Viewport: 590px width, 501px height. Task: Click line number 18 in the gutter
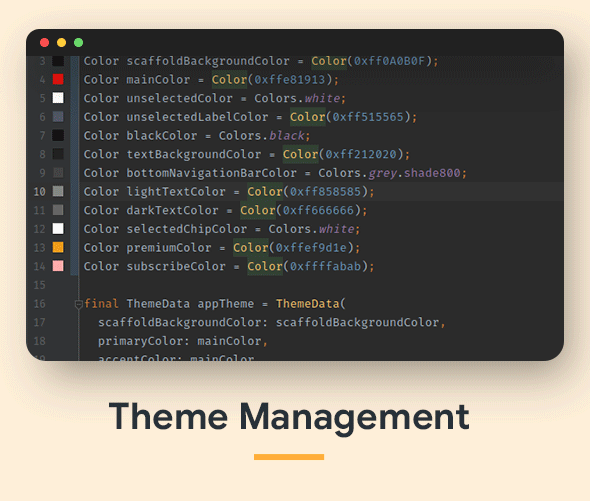tap(40, 341)
